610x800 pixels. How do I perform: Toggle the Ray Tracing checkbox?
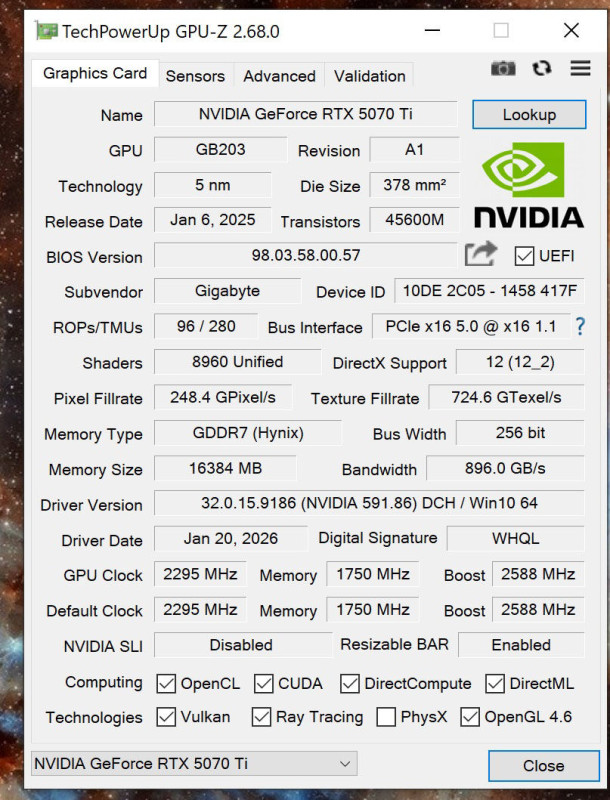pyautogui.click(x=262, y=717)
